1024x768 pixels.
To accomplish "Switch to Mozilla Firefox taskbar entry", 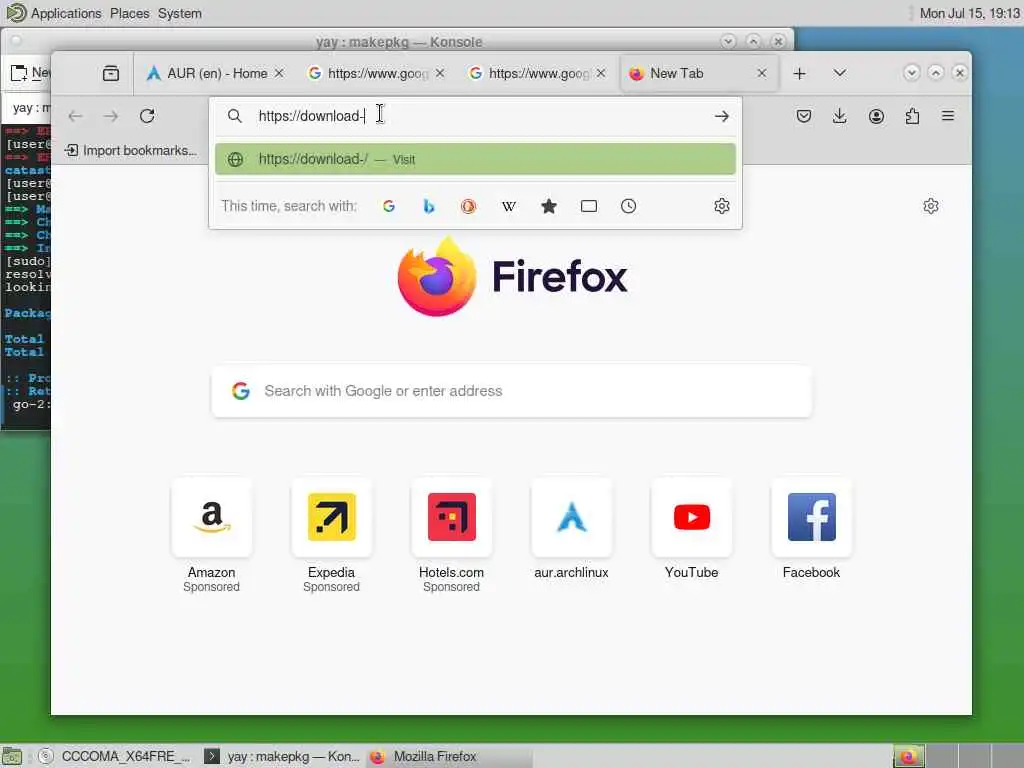I will coord(449,756).
